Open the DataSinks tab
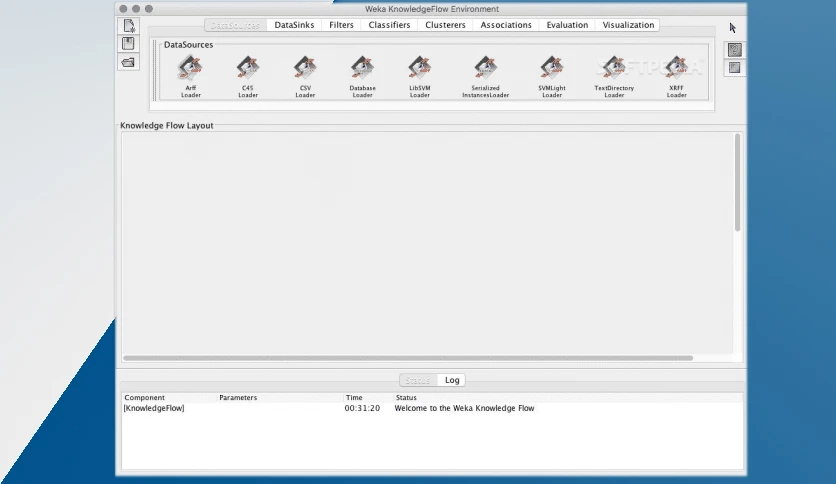836x484 pixels. 294,25
